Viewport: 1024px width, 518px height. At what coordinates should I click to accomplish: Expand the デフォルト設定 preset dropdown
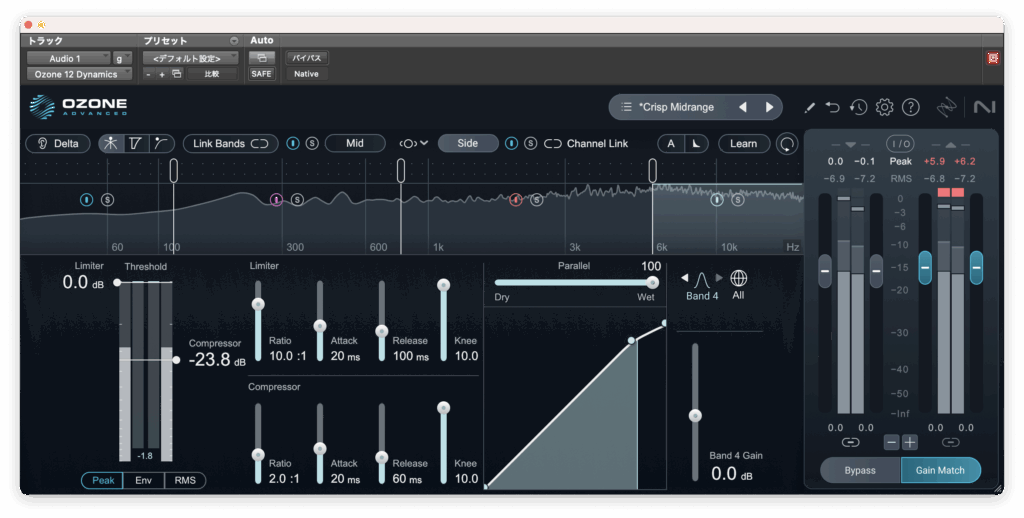tap(190, 59)
